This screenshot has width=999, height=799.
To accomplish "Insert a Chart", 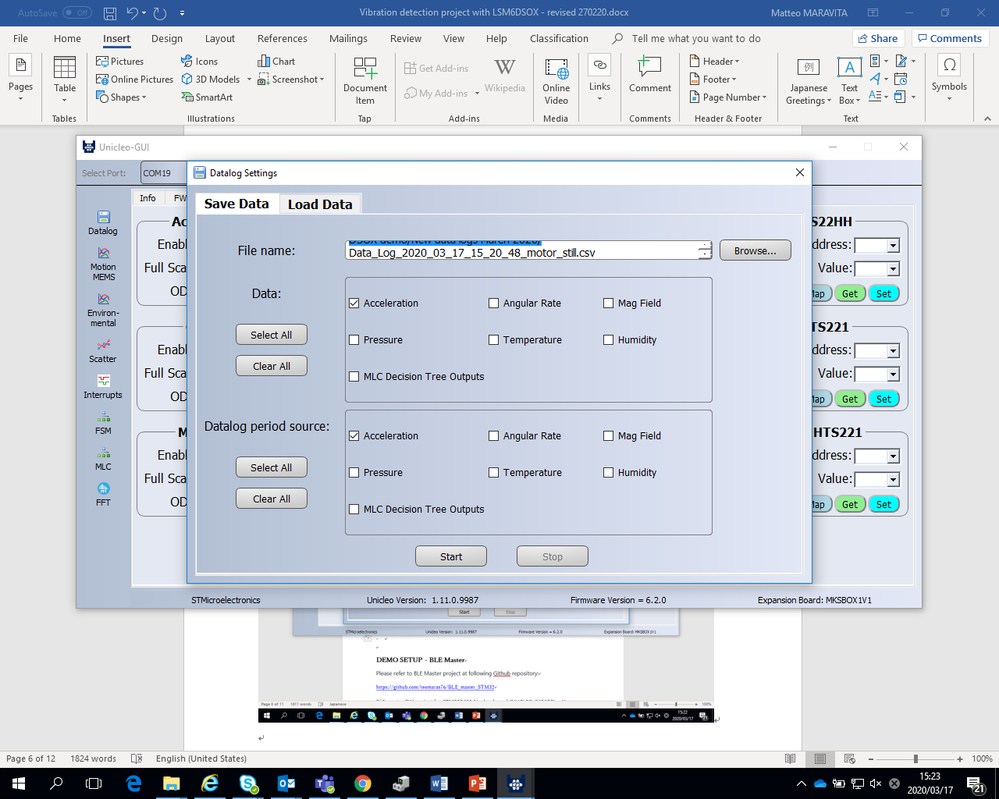I will point(276,61).
